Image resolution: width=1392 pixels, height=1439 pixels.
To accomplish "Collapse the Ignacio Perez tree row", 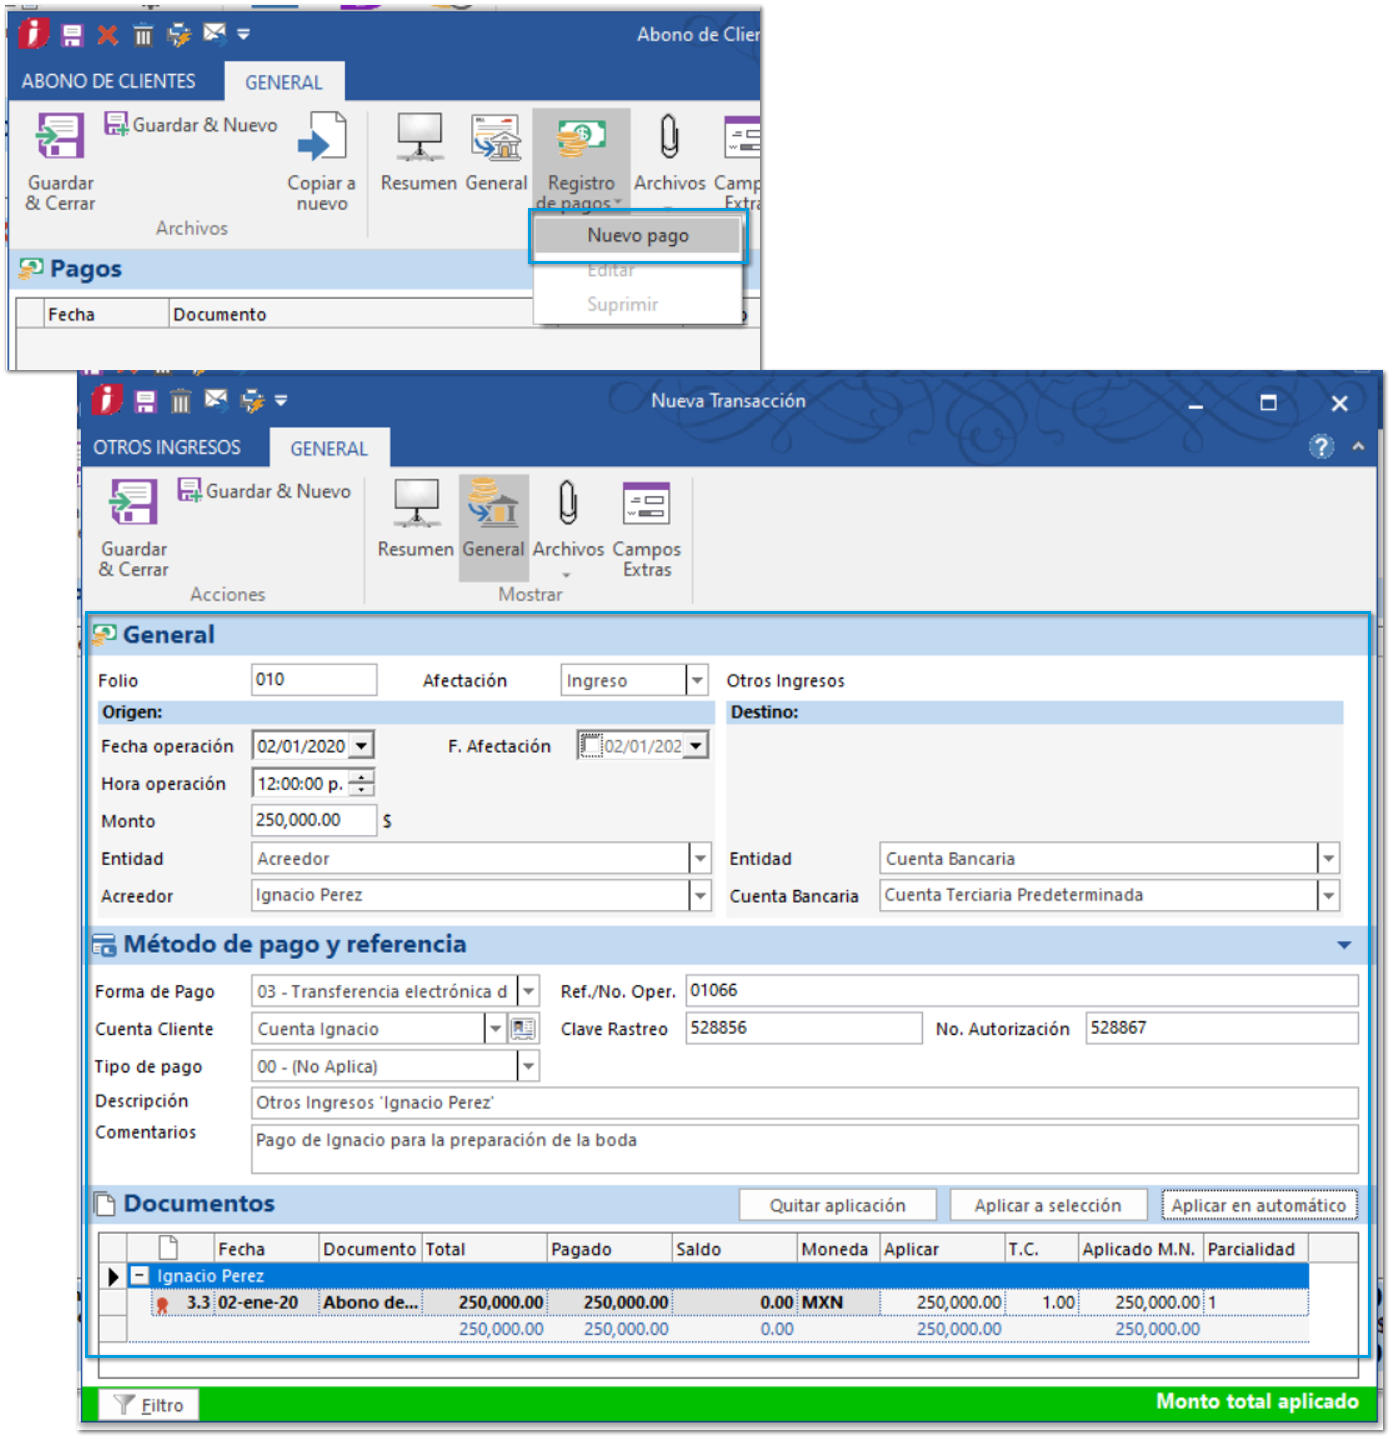I will [140, 1276].
